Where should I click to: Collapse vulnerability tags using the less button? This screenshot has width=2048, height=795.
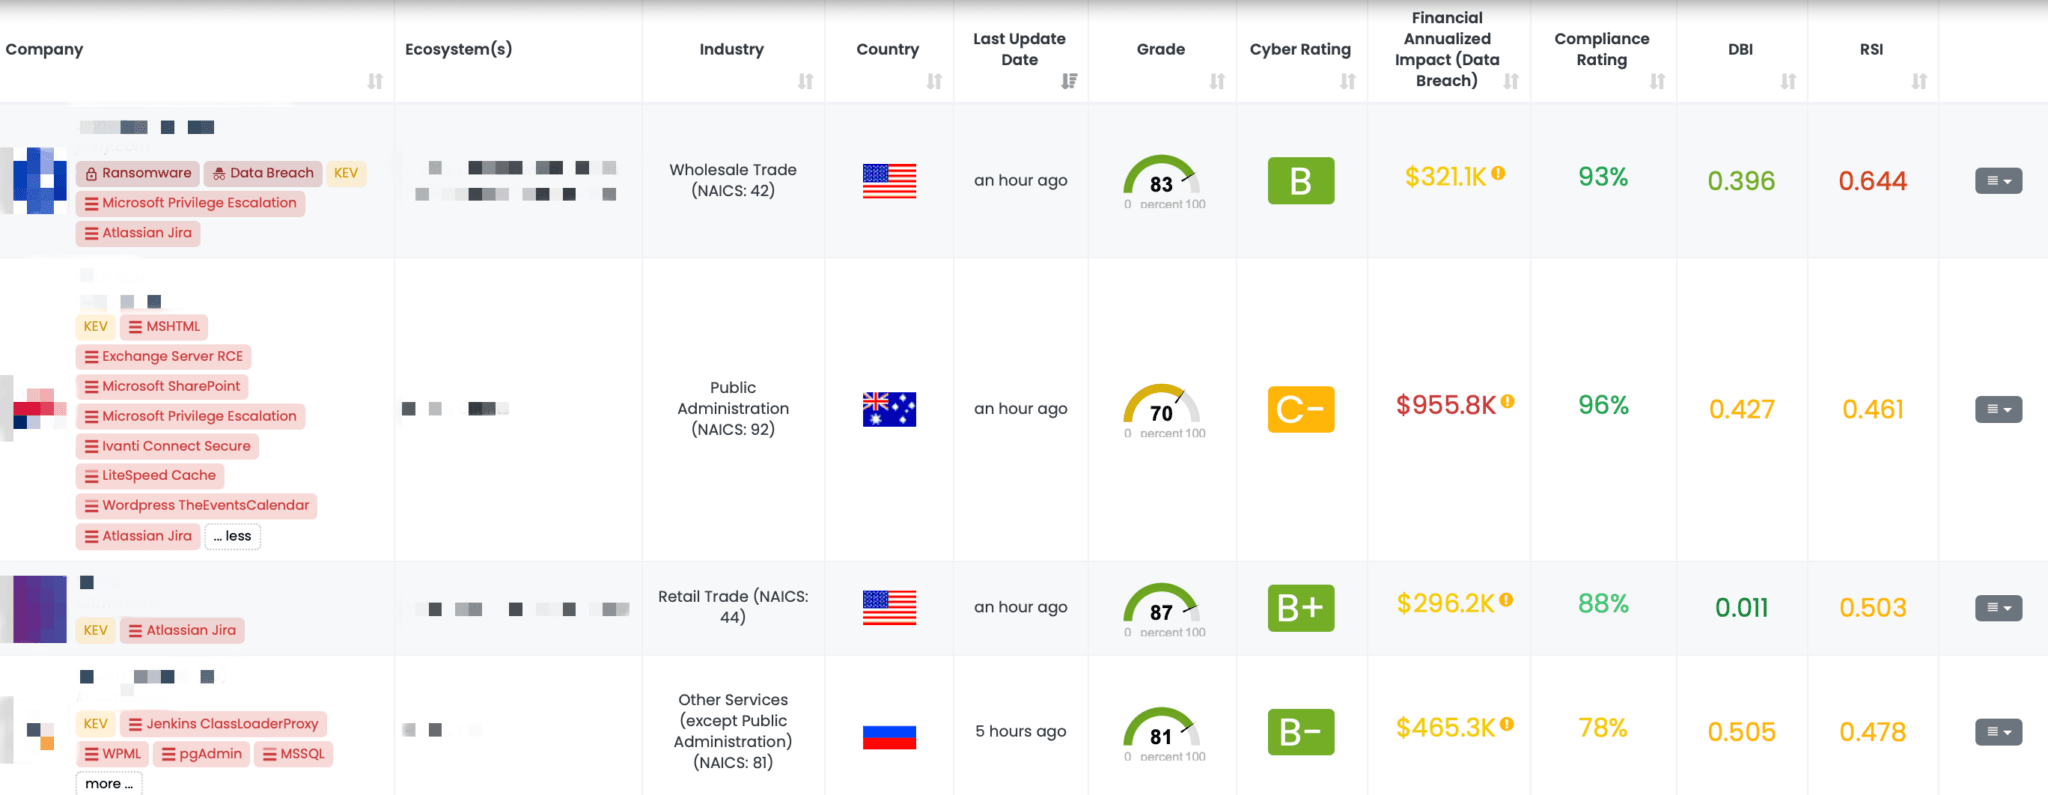232,536
